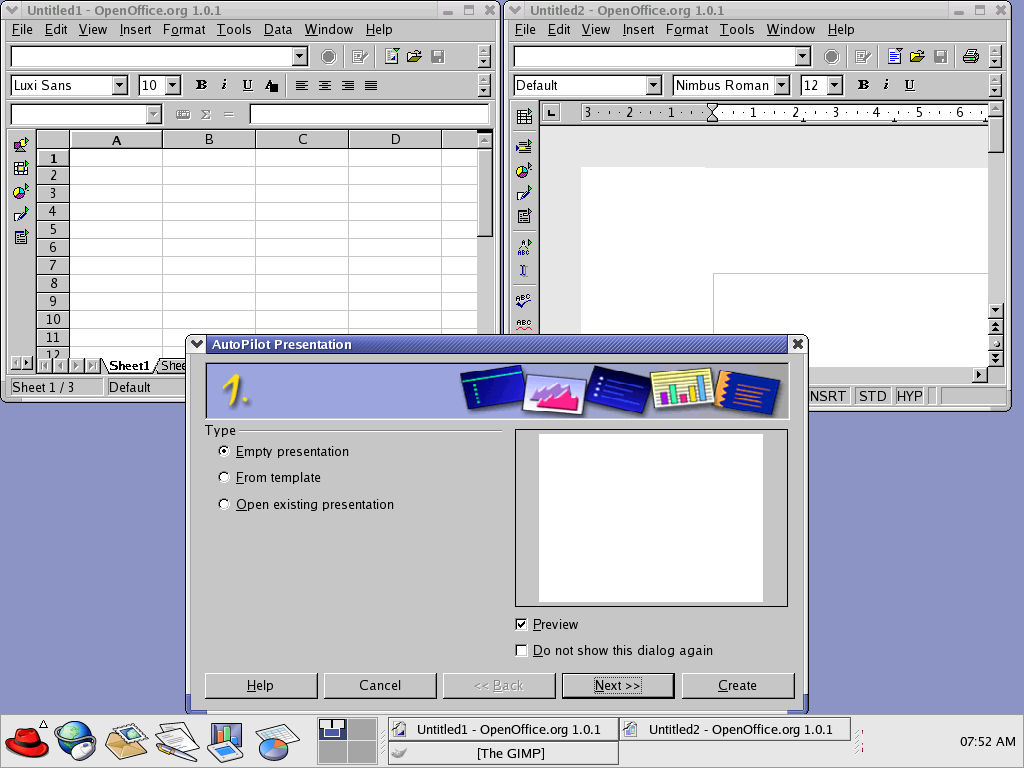Click formula input line in Untitled1
Viewport: 1024px width, 768px height.
tap(370, 114)
